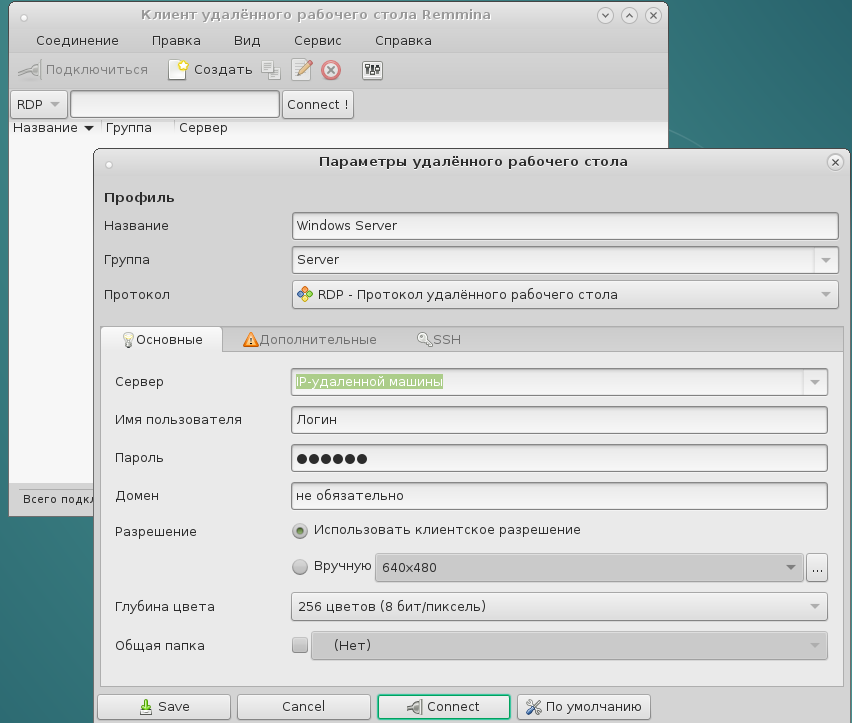This screenshot has height=723, width=852.
Task: Sort list by the Название column header
Action: 53,128
